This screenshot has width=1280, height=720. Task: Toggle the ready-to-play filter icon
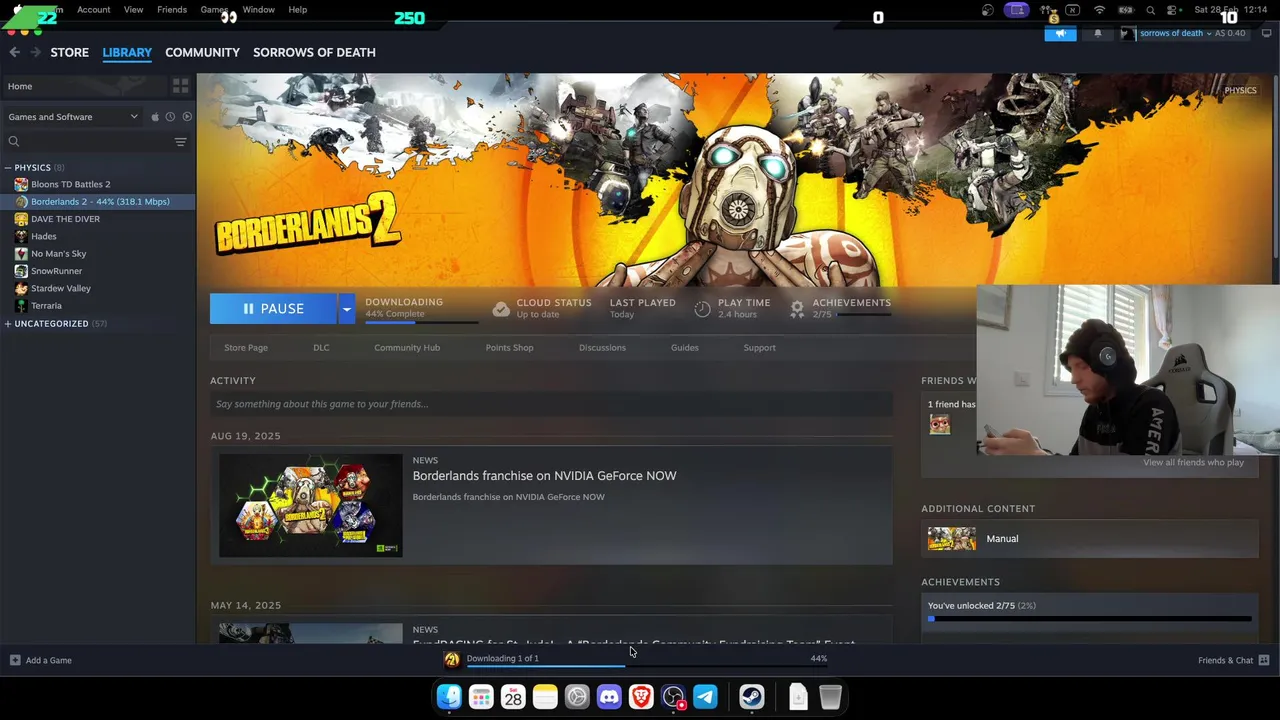(x=187, y=117)
